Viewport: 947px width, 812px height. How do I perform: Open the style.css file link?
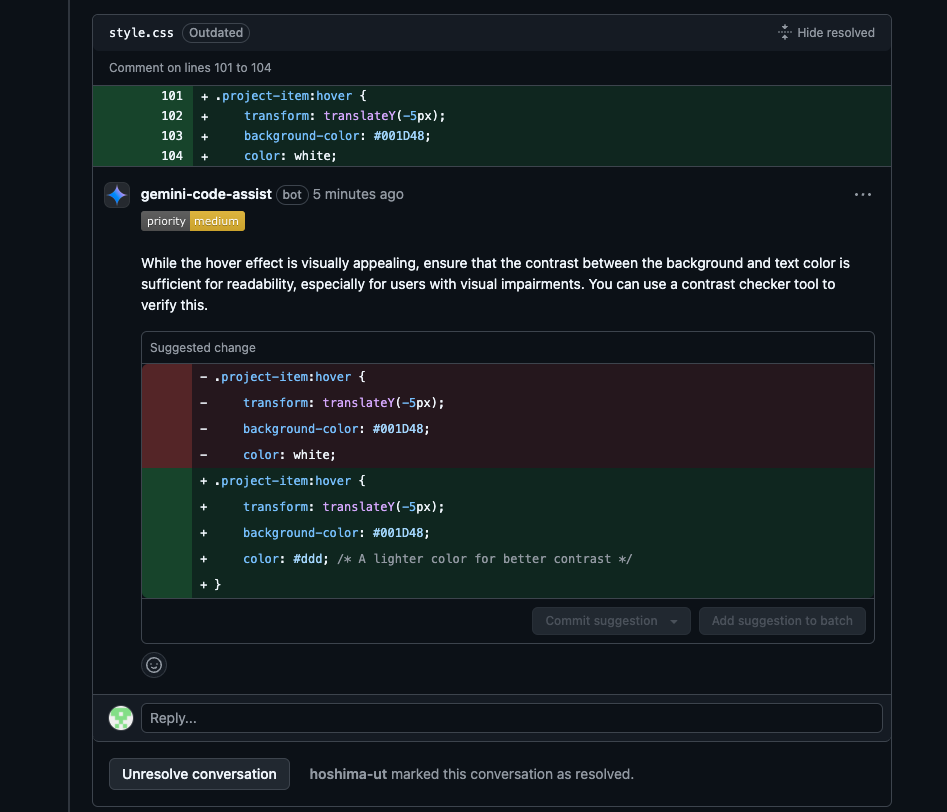click(x=141, y=33)
